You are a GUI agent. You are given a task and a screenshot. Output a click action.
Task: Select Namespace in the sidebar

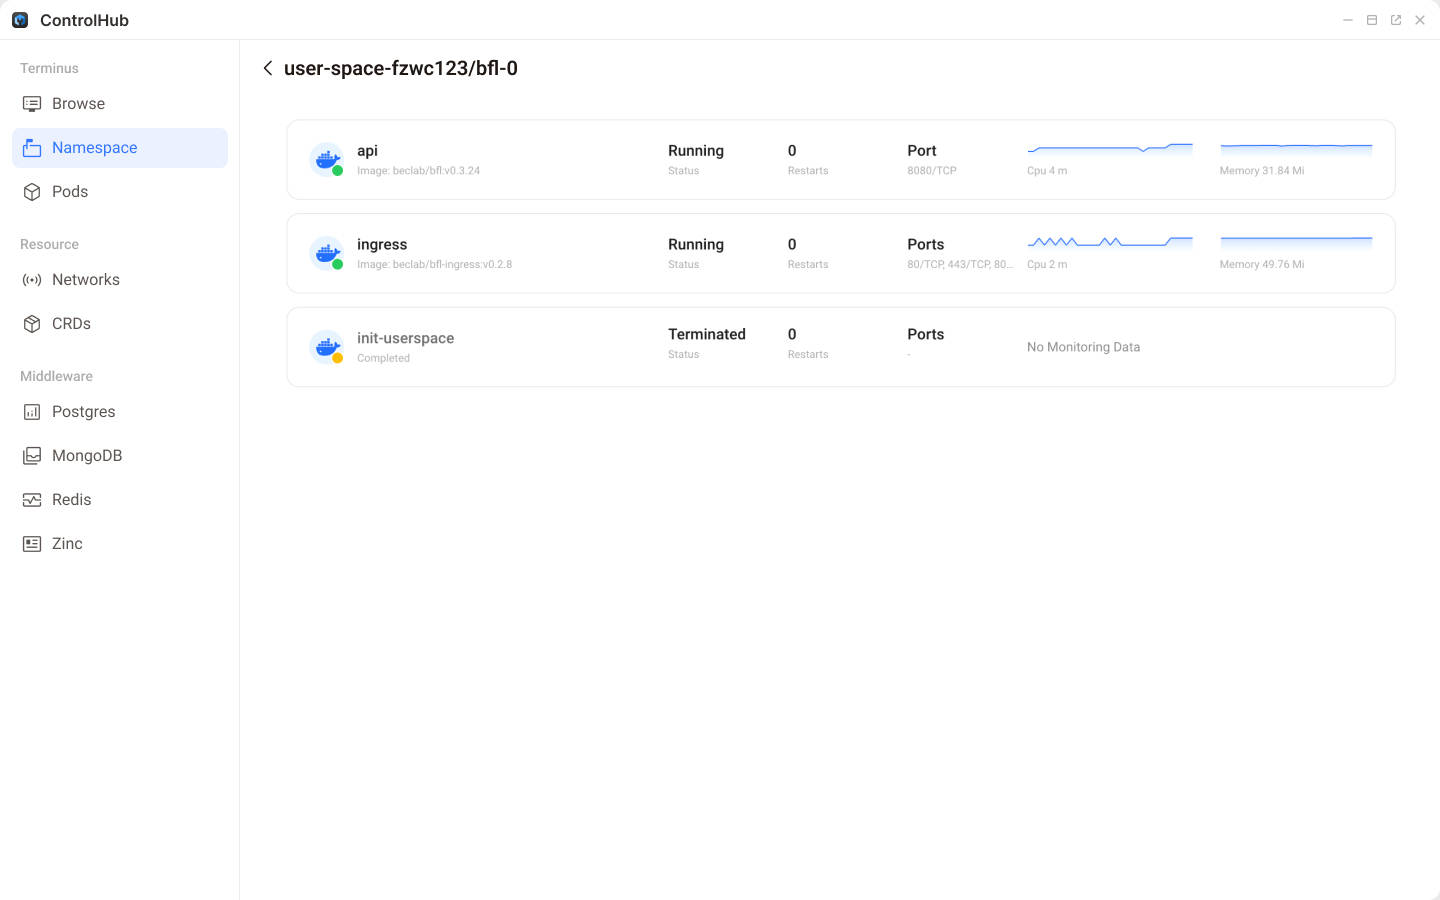click(x=120, y=148)
